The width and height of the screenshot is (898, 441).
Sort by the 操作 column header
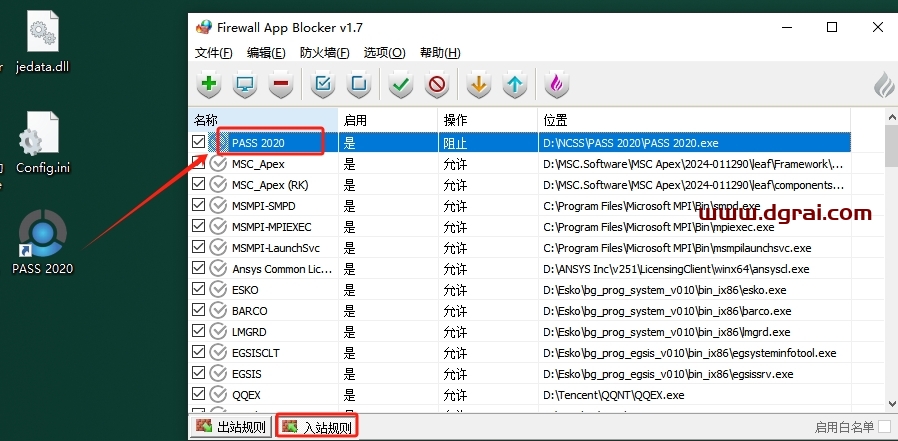488,120
